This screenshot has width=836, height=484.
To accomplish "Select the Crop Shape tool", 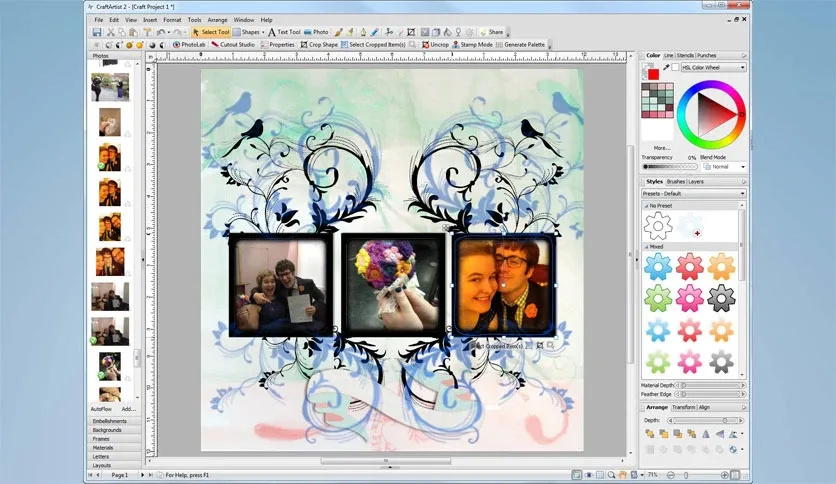I will point(319,45).
